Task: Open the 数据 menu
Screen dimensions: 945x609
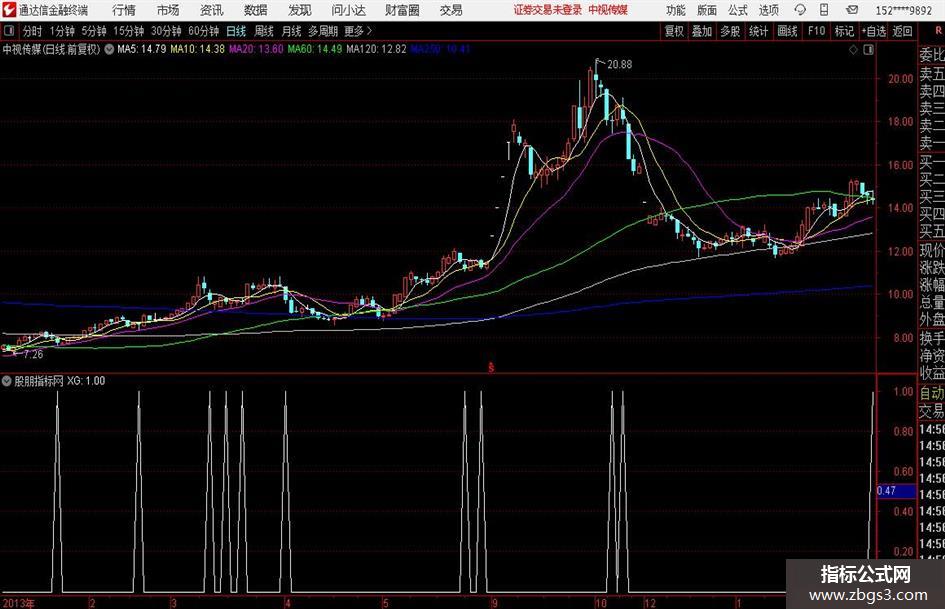Action: click(x=256, y=10)
